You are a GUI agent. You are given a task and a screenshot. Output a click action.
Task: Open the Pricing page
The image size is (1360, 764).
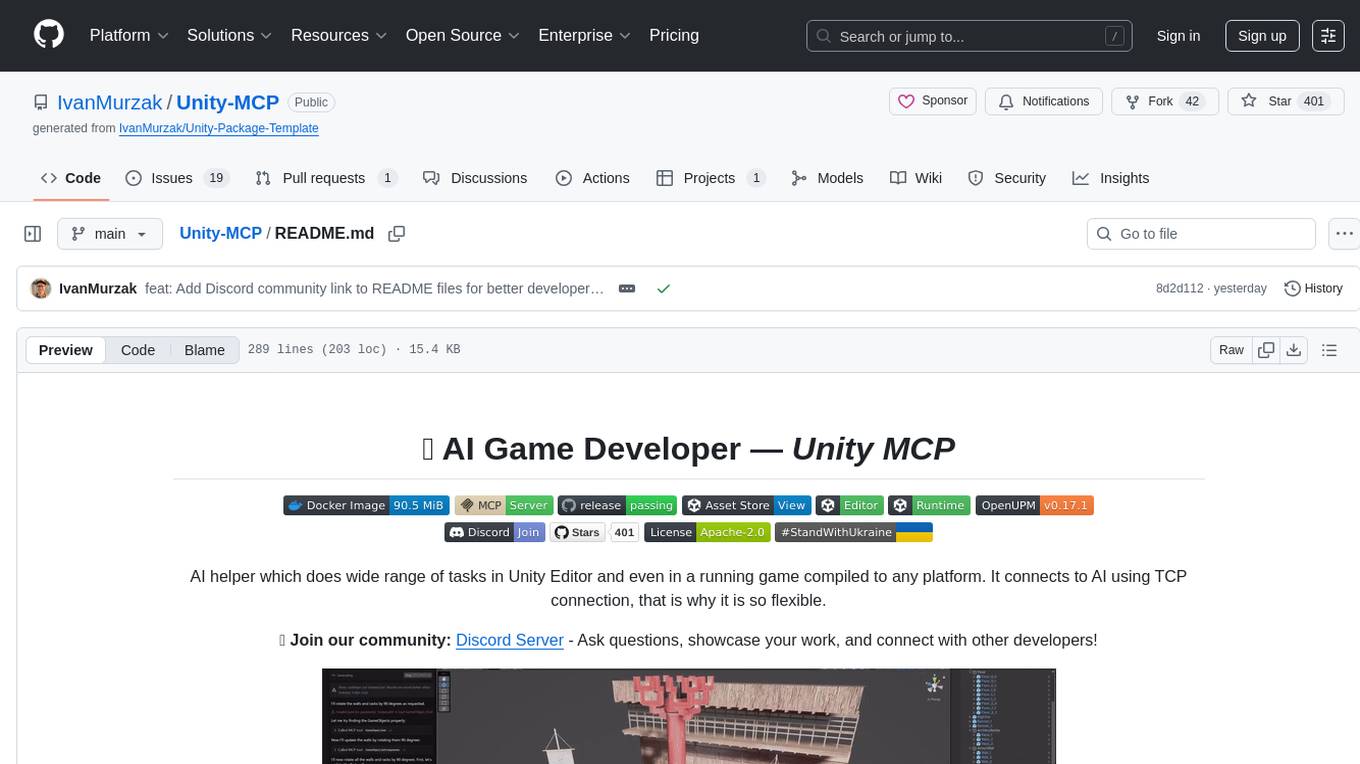coord(674,35)
